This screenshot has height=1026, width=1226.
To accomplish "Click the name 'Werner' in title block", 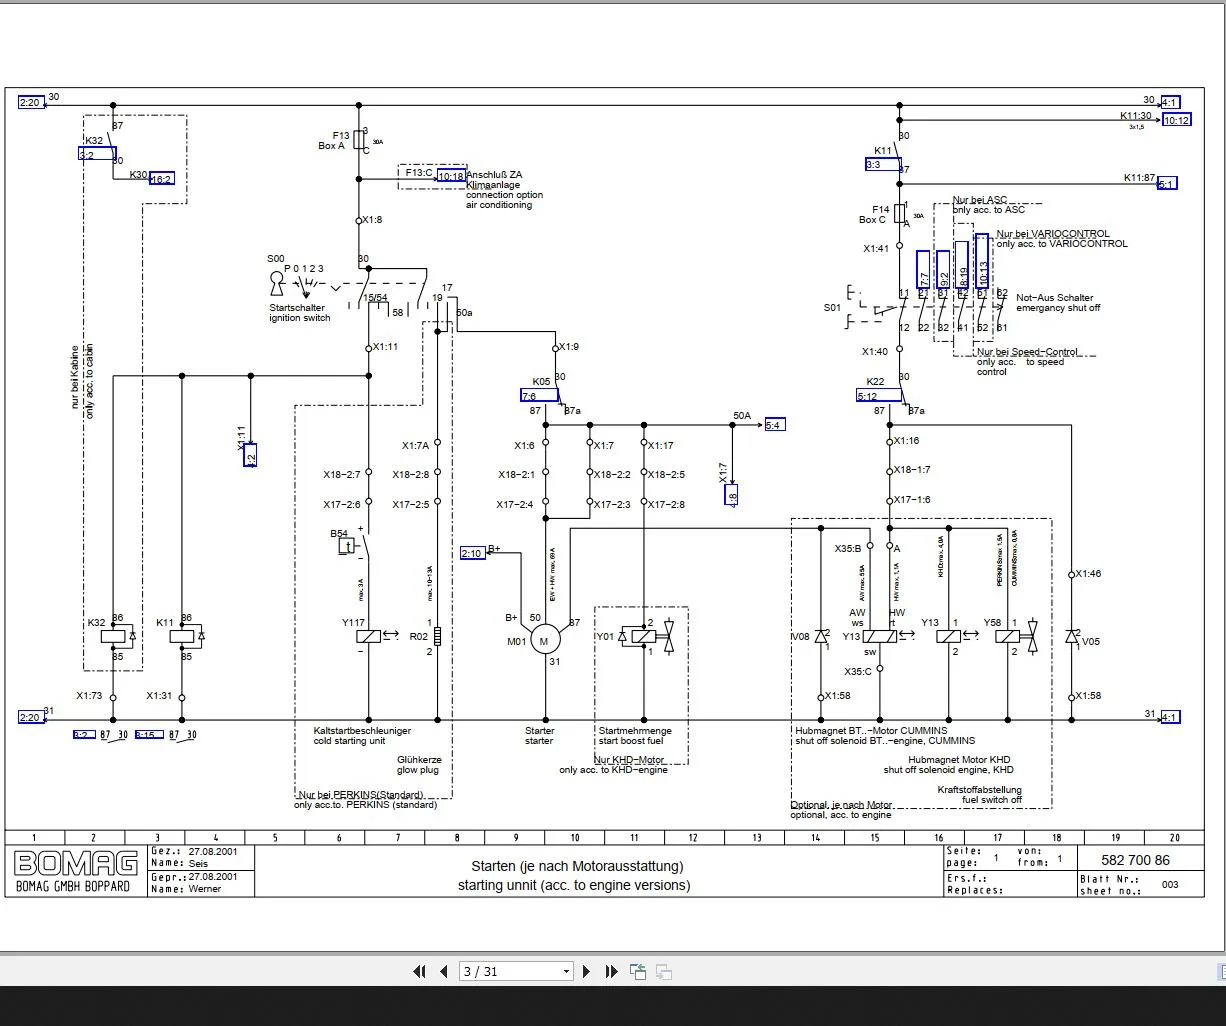I will (205, 889).
